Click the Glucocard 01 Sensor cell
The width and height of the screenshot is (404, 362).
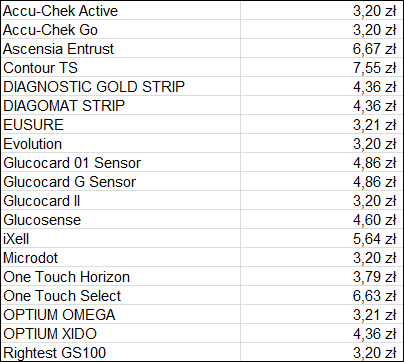tap(121, 163)
